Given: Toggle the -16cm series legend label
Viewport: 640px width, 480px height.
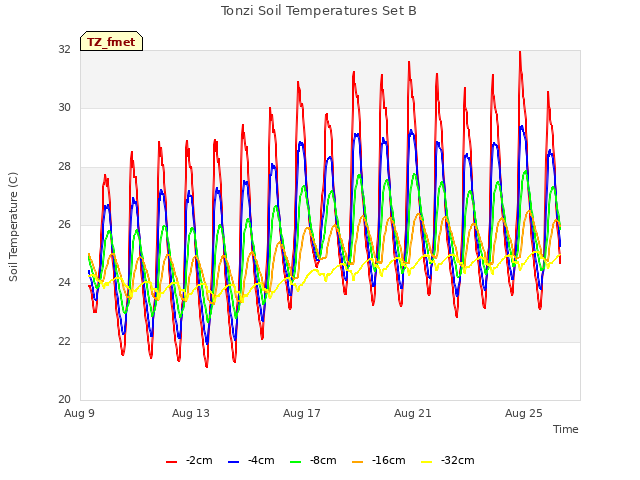Looking at the screenshot, I should click(389, 460).
